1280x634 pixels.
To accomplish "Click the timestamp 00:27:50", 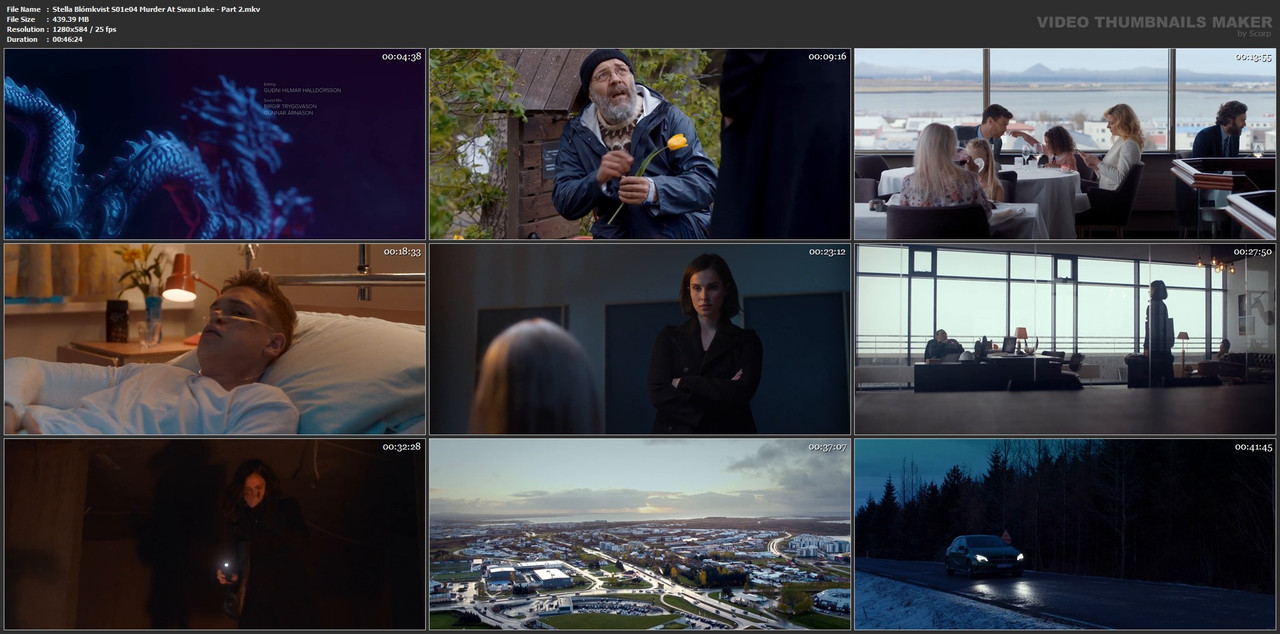I will point(1253,252).
